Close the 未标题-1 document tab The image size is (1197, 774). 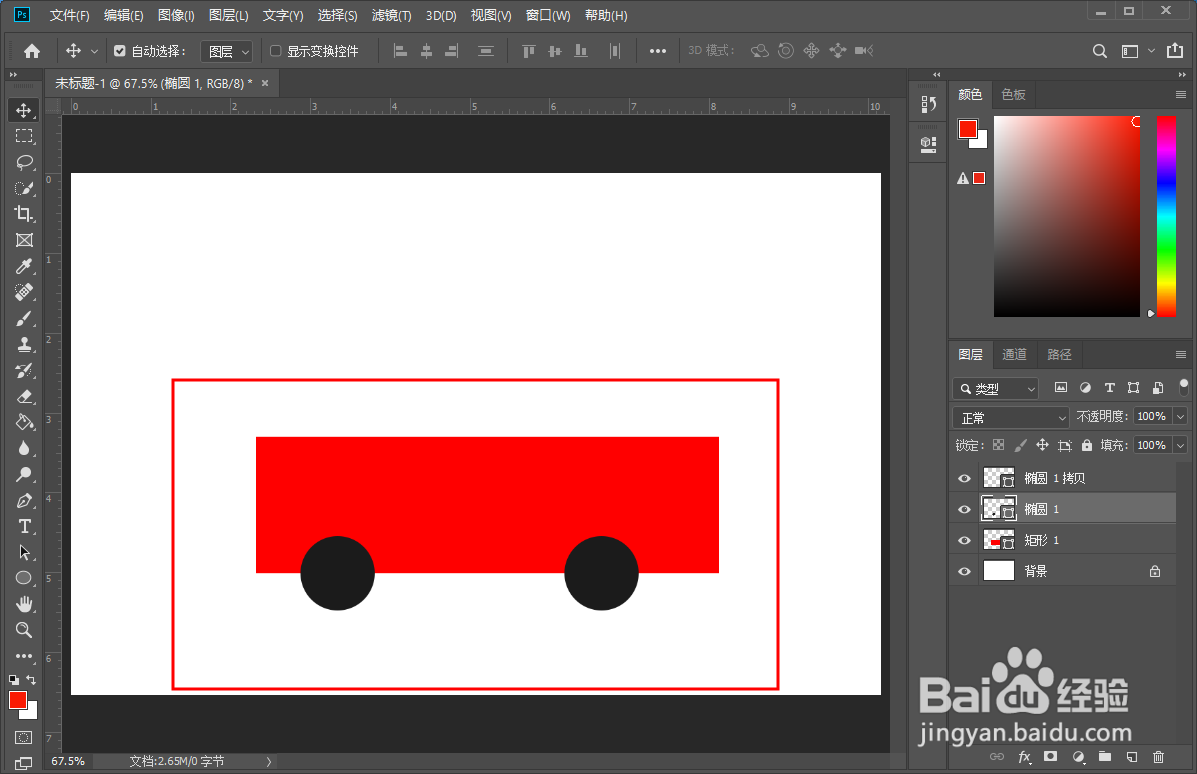point(265,83)
